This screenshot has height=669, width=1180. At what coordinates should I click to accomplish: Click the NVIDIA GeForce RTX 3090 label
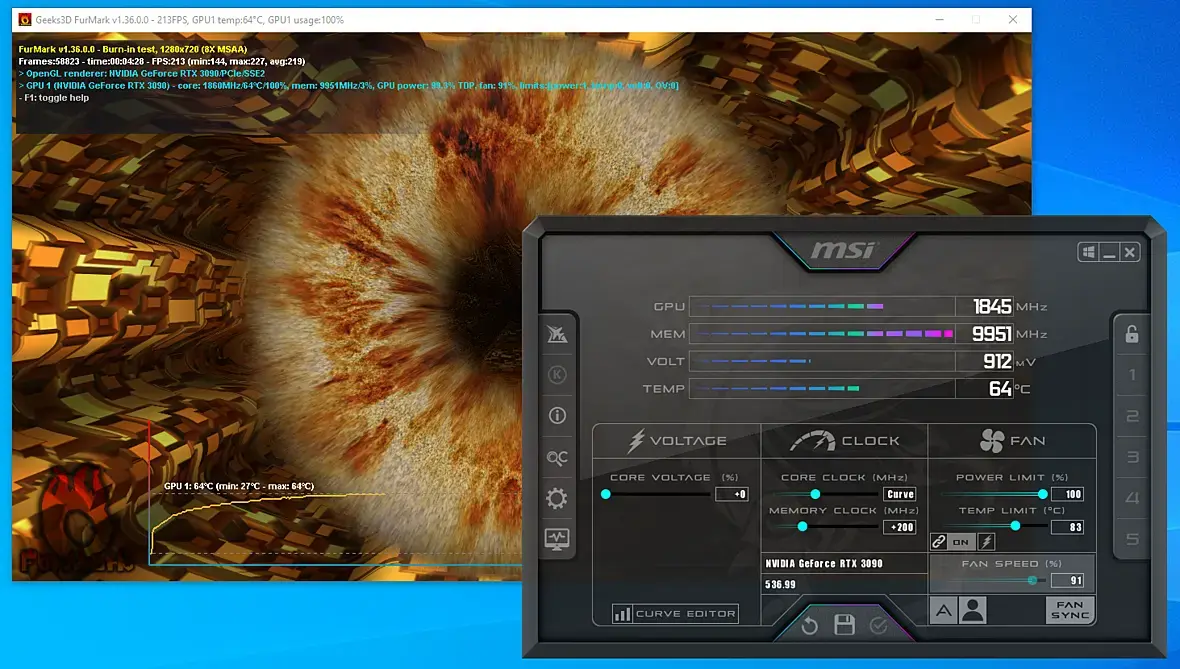pyautogui.click(x=823, y=564)
